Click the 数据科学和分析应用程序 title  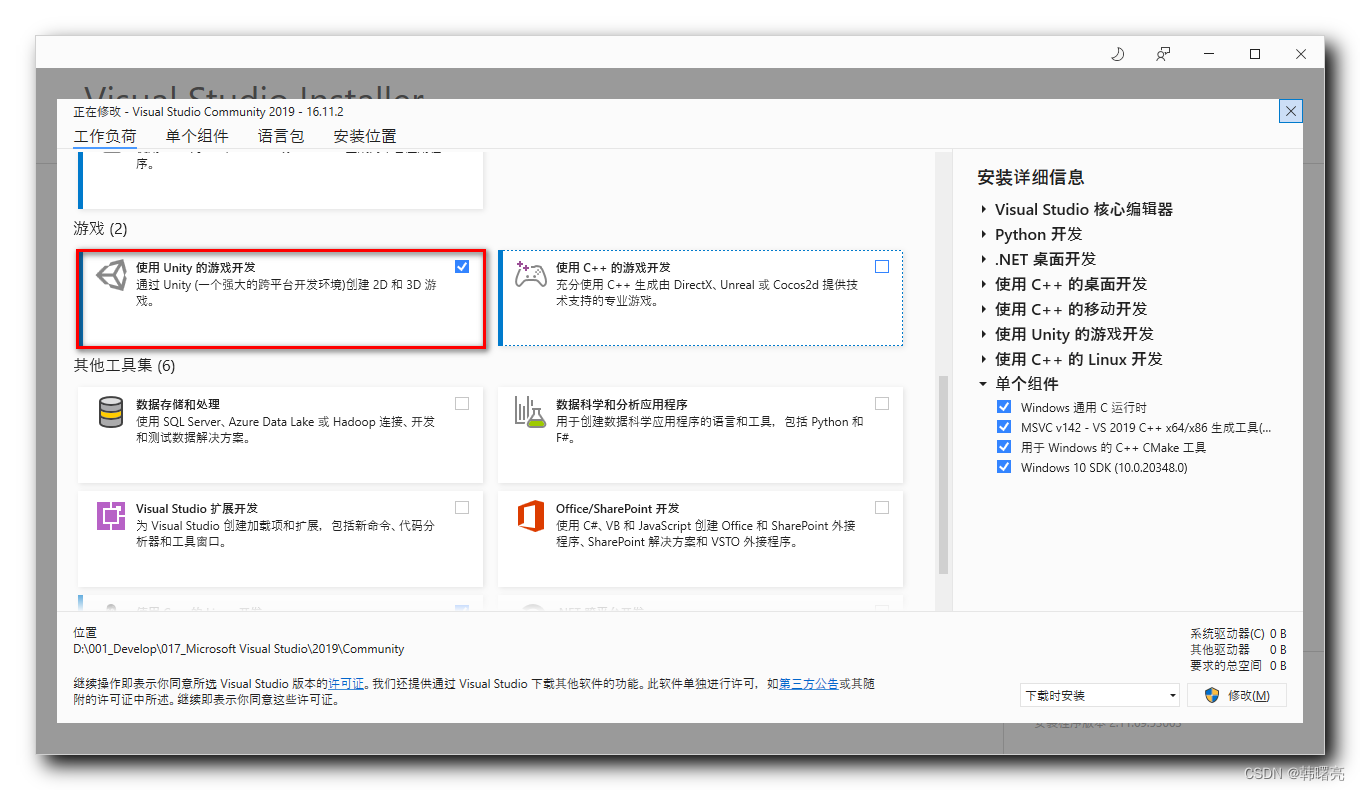(622, 405)
